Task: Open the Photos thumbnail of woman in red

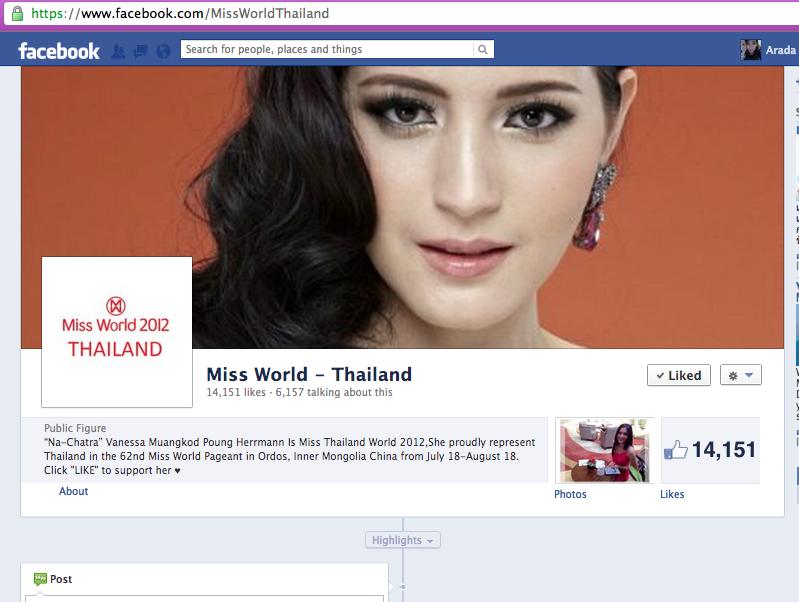Action: [604, 450]
